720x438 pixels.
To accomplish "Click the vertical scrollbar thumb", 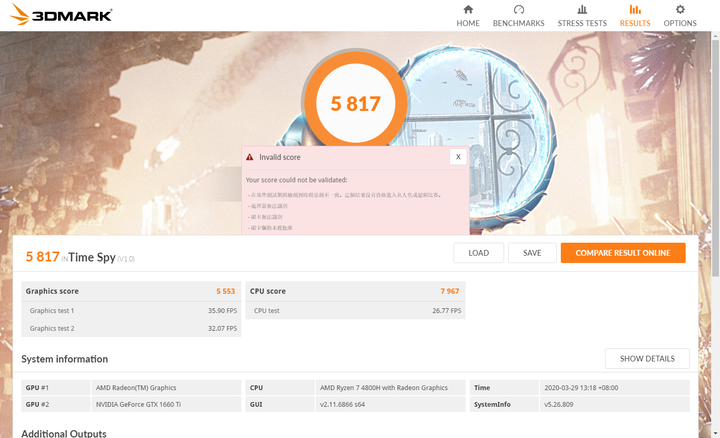I will pyautogui.click(x=715, y=157).
